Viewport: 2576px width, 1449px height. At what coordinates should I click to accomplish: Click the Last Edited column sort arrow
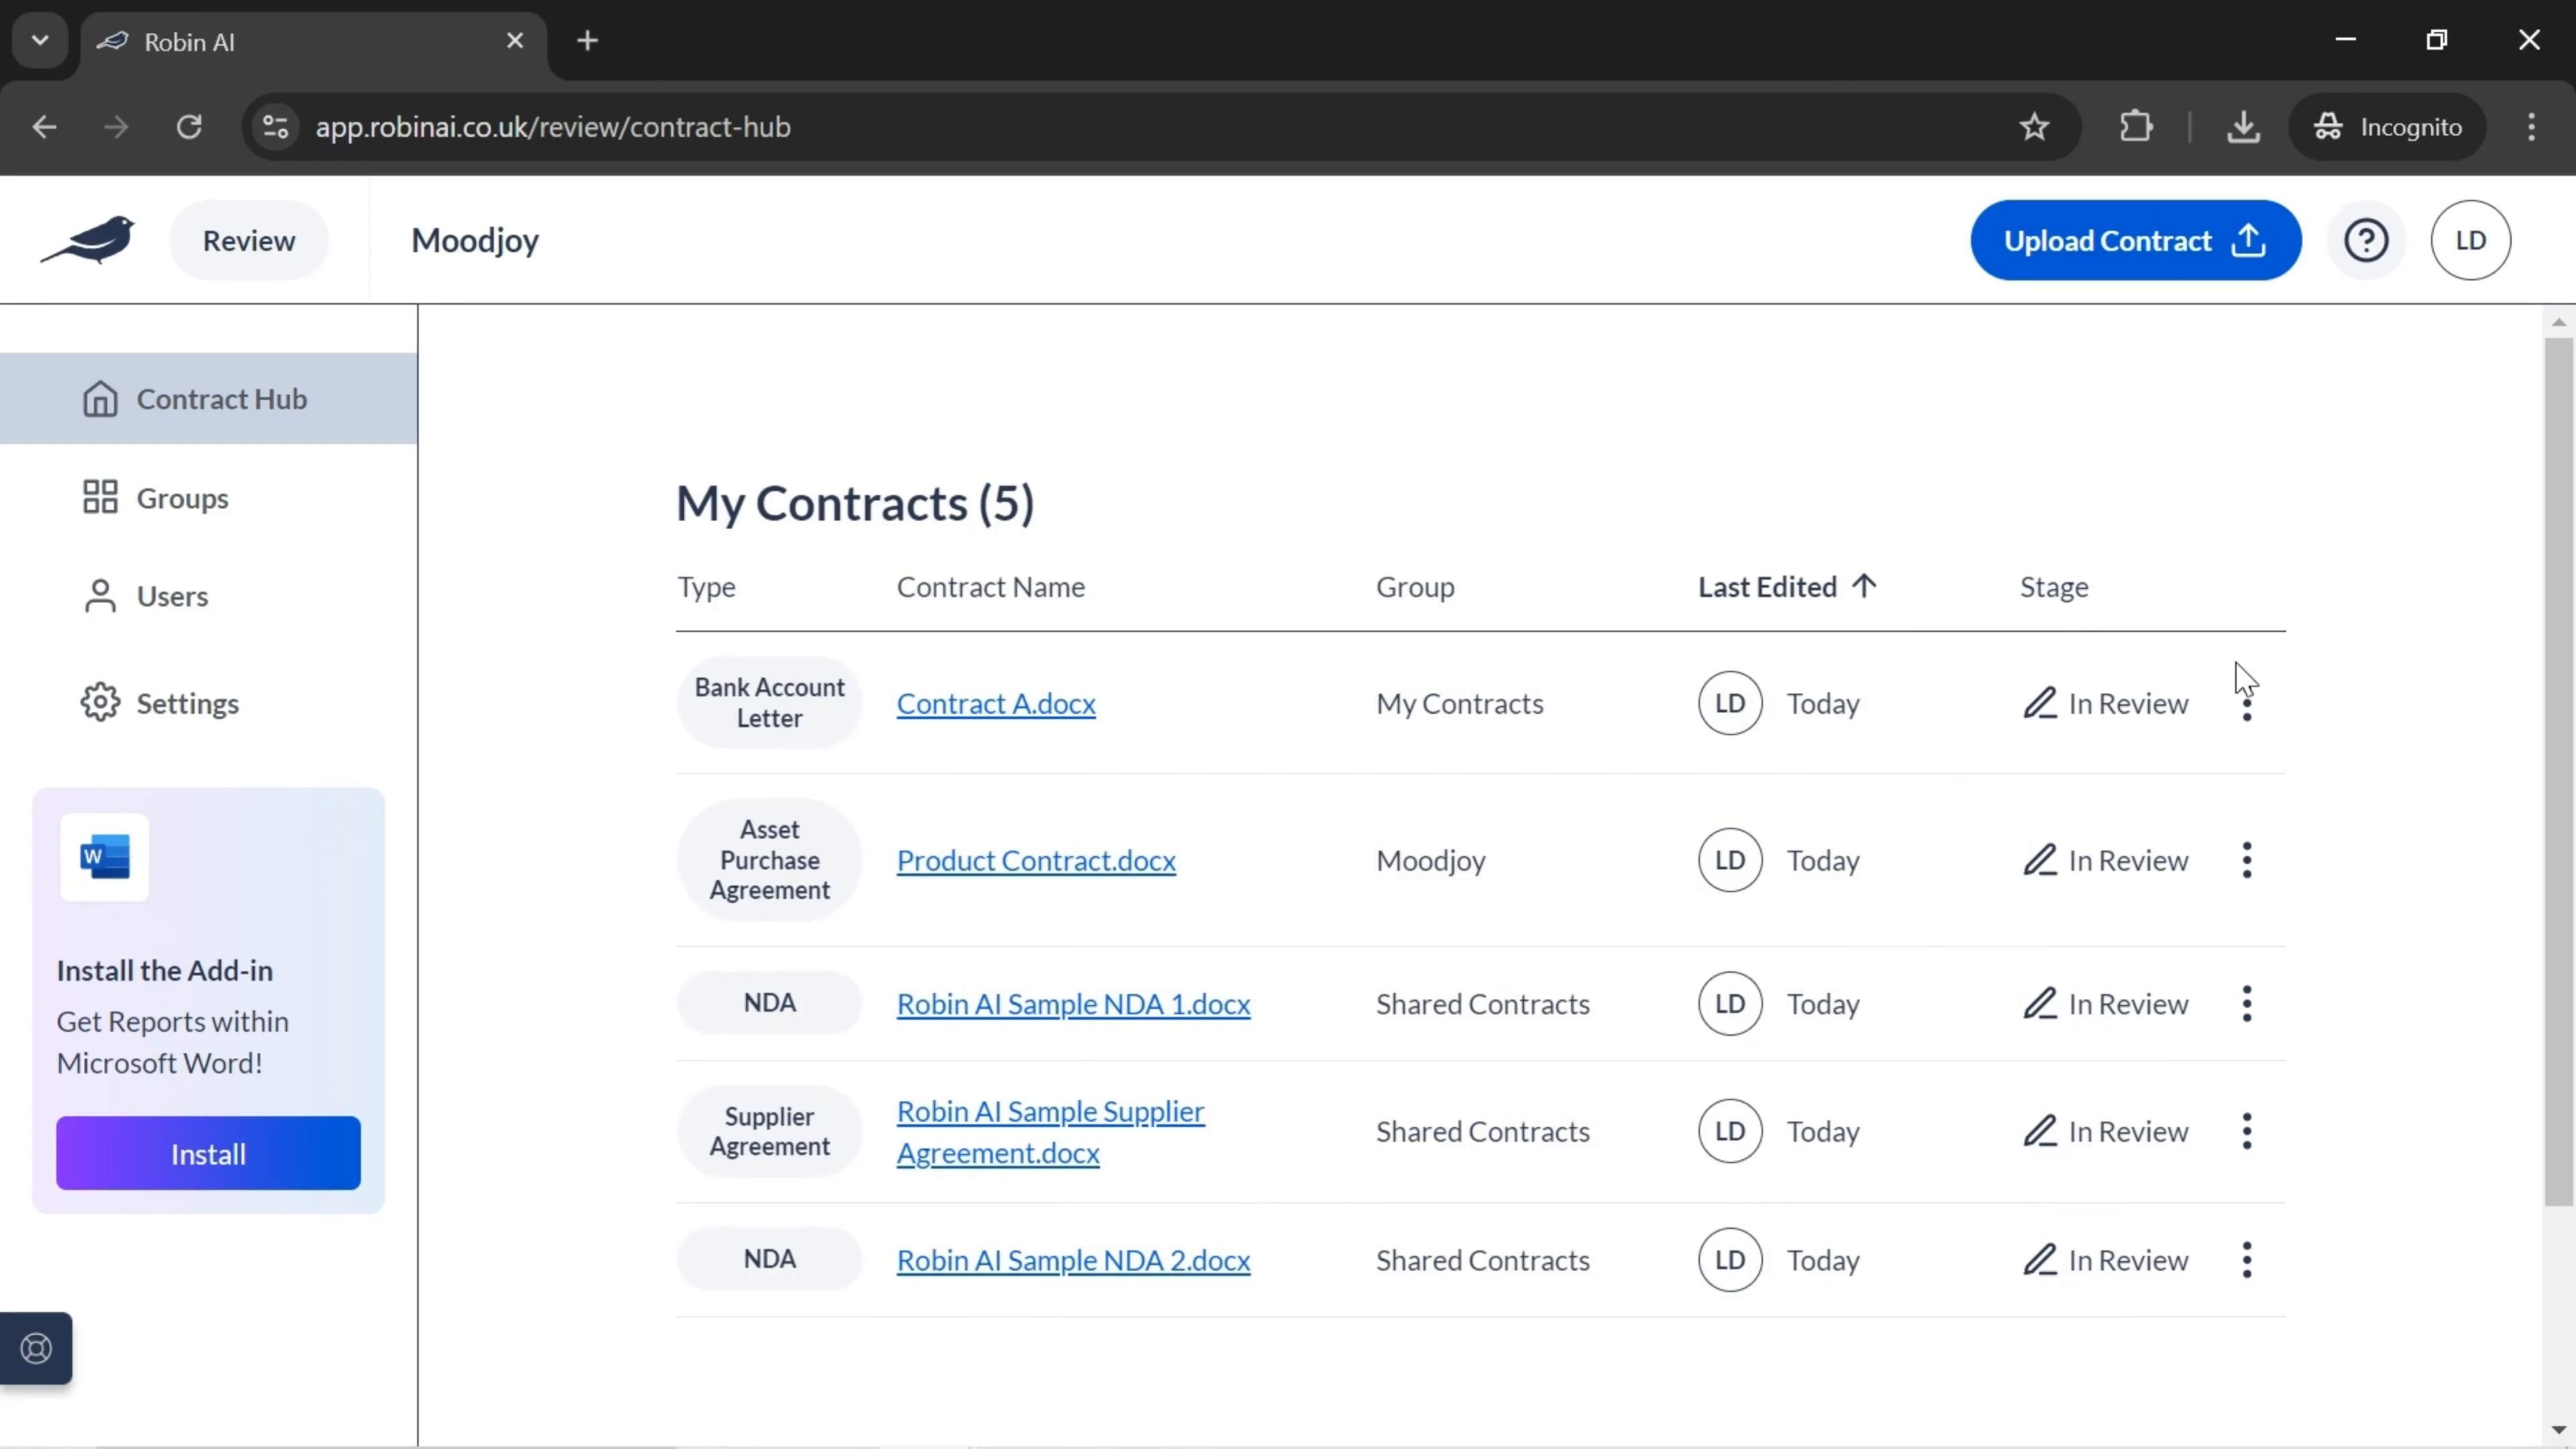coord(1866,586)
